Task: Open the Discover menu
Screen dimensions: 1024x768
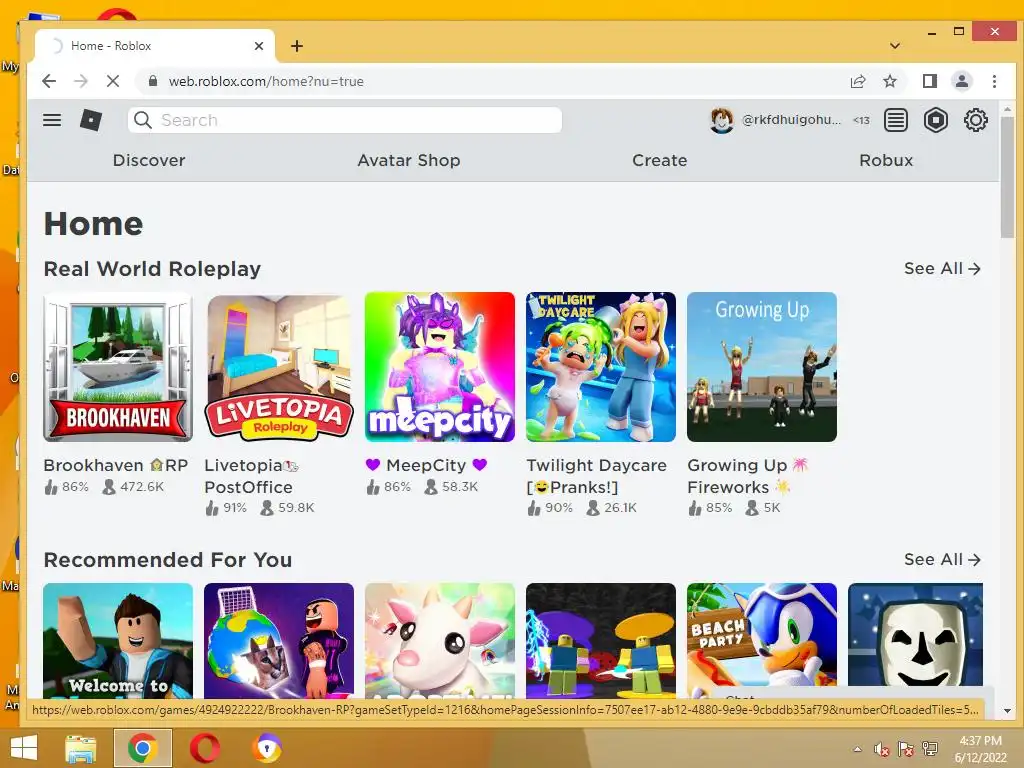Action: (149, 160)
